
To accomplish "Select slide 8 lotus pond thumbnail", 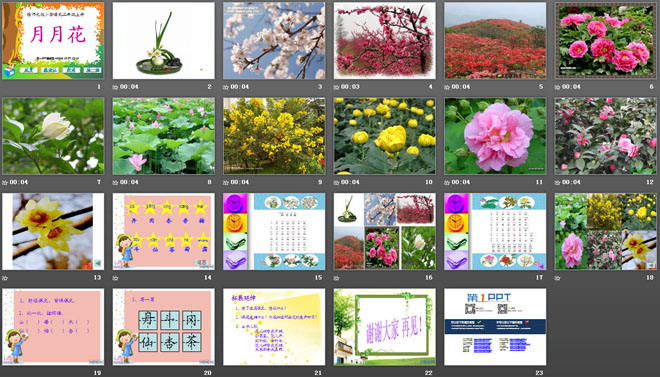I will click(164, 136).
